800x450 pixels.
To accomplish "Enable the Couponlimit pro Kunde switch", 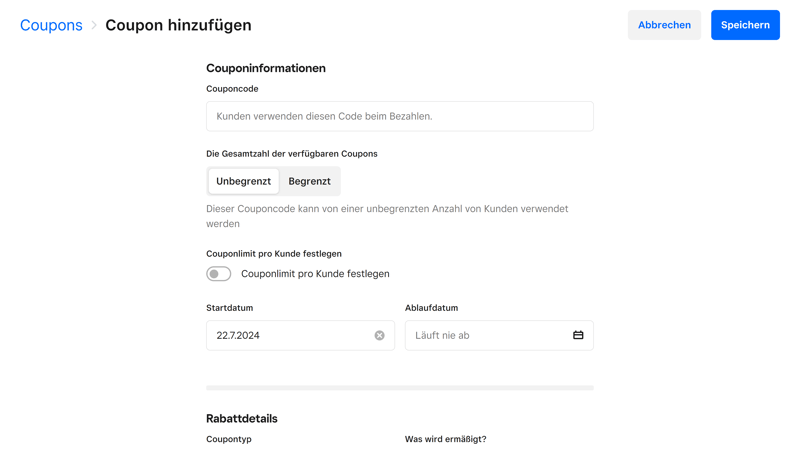I will 218,274.
